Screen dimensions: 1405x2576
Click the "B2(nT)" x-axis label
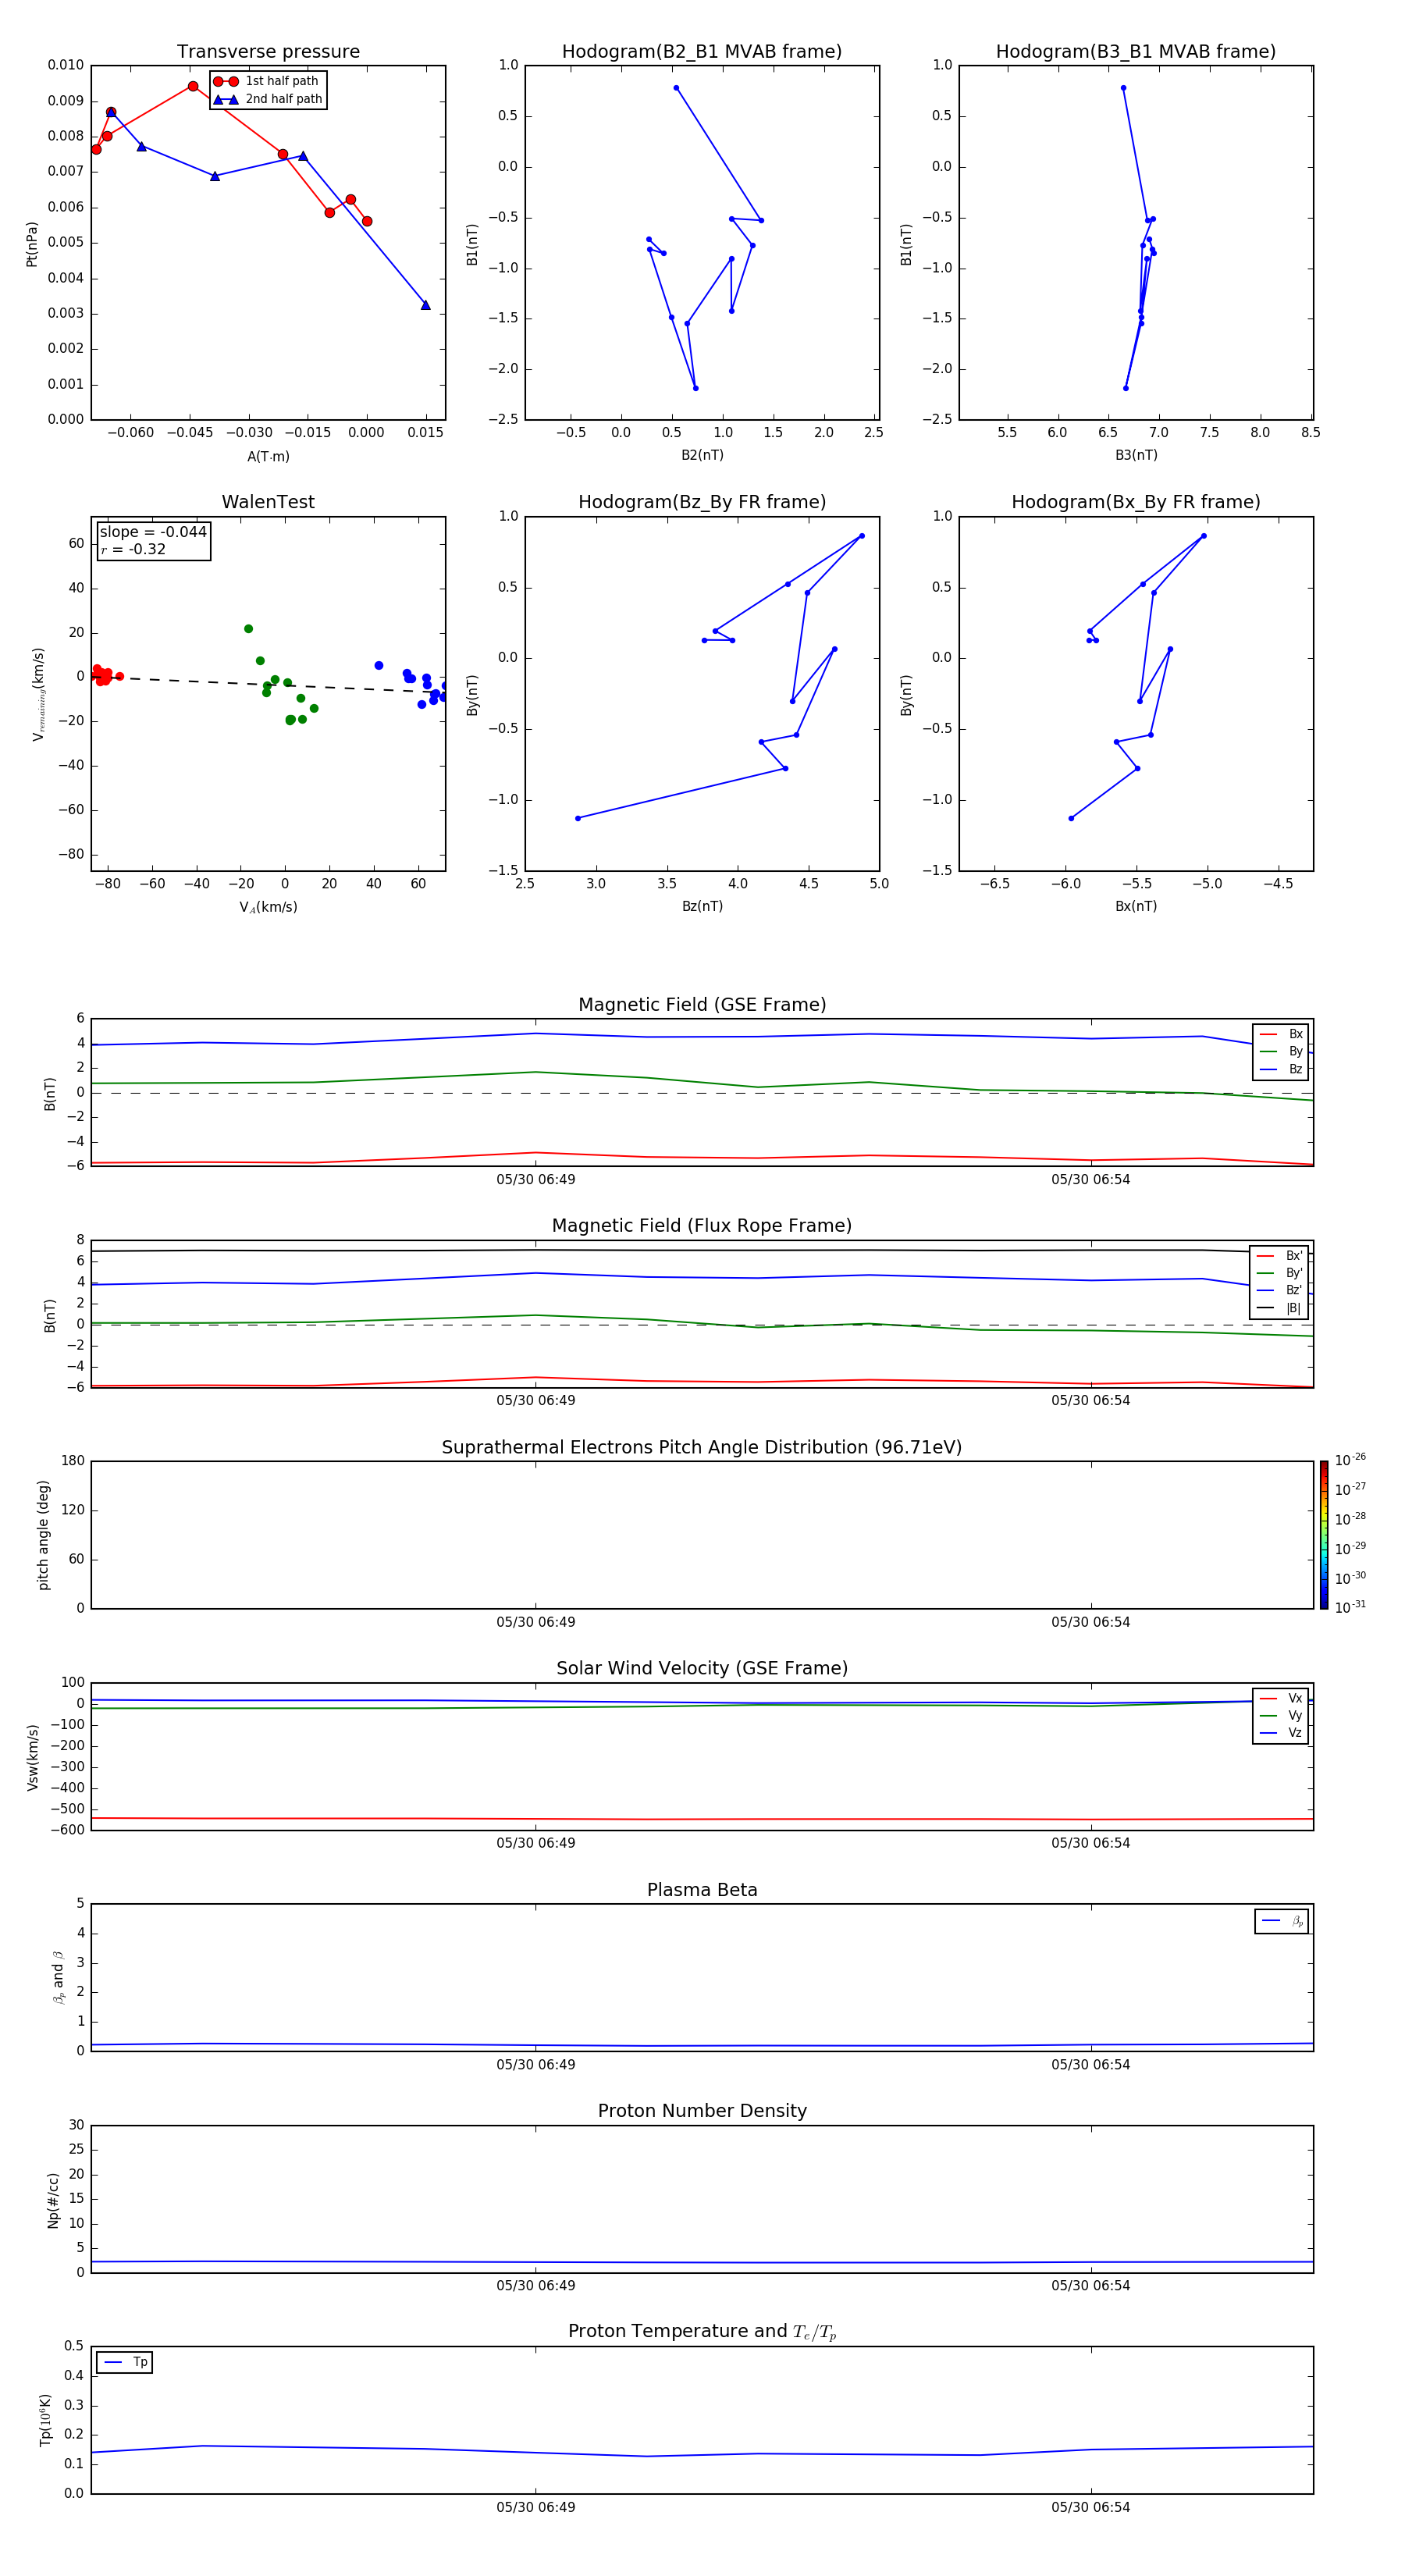click(702, 455)
